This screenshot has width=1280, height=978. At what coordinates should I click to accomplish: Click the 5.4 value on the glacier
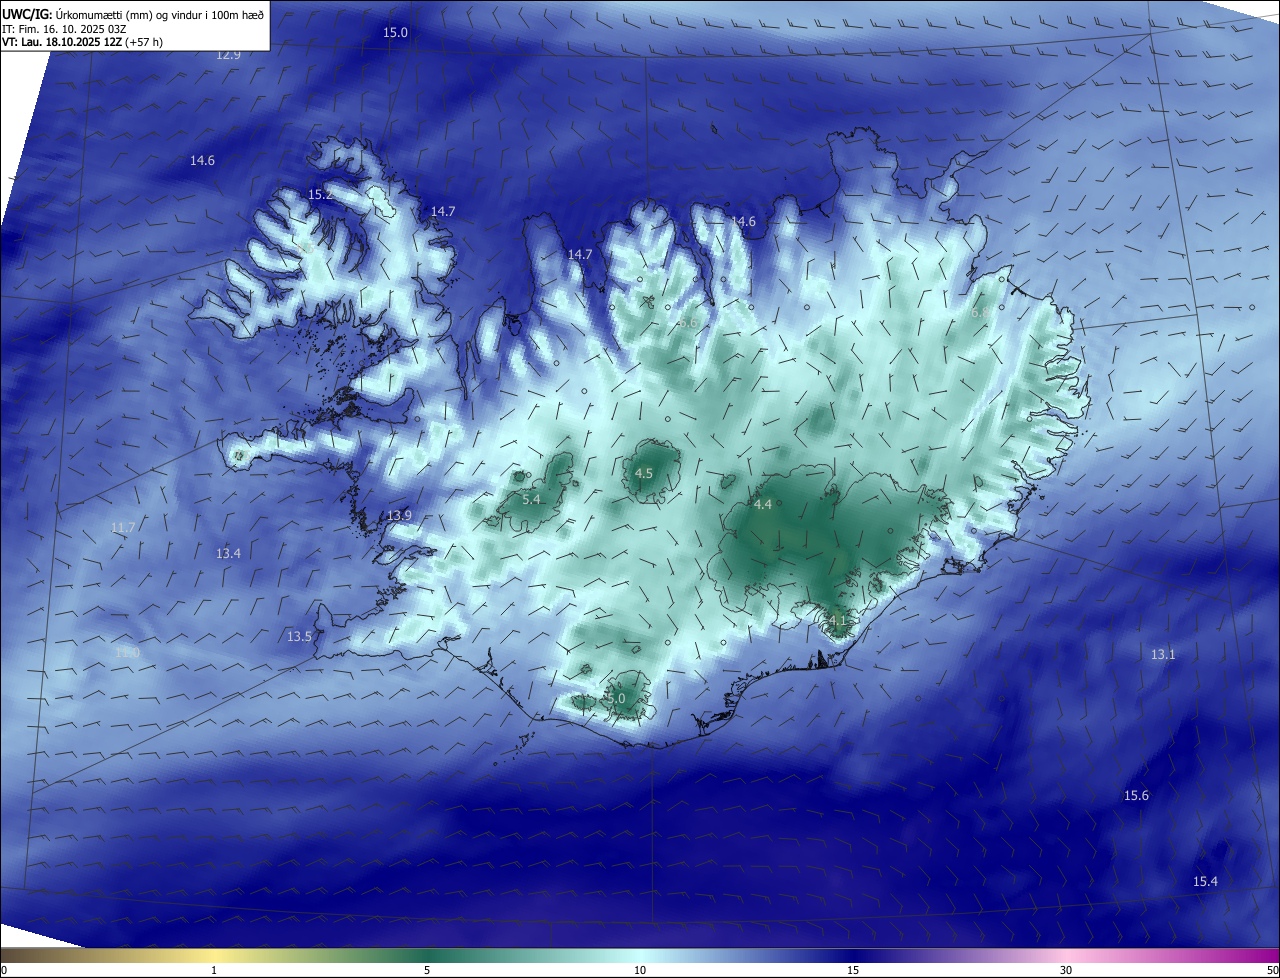point(531,499)
